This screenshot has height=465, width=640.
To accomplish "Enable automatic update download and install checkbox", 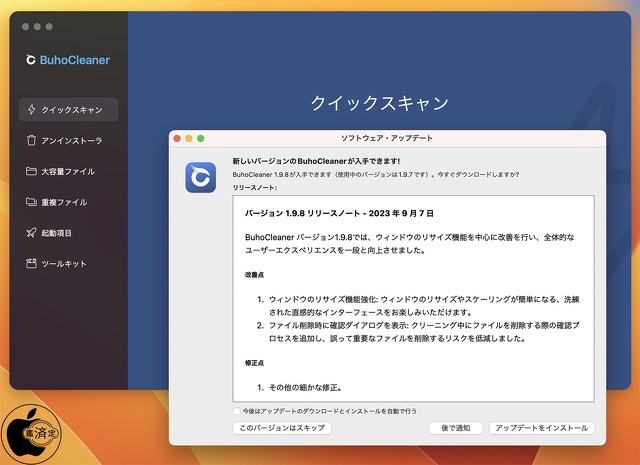I will click(x=237, y=411).
